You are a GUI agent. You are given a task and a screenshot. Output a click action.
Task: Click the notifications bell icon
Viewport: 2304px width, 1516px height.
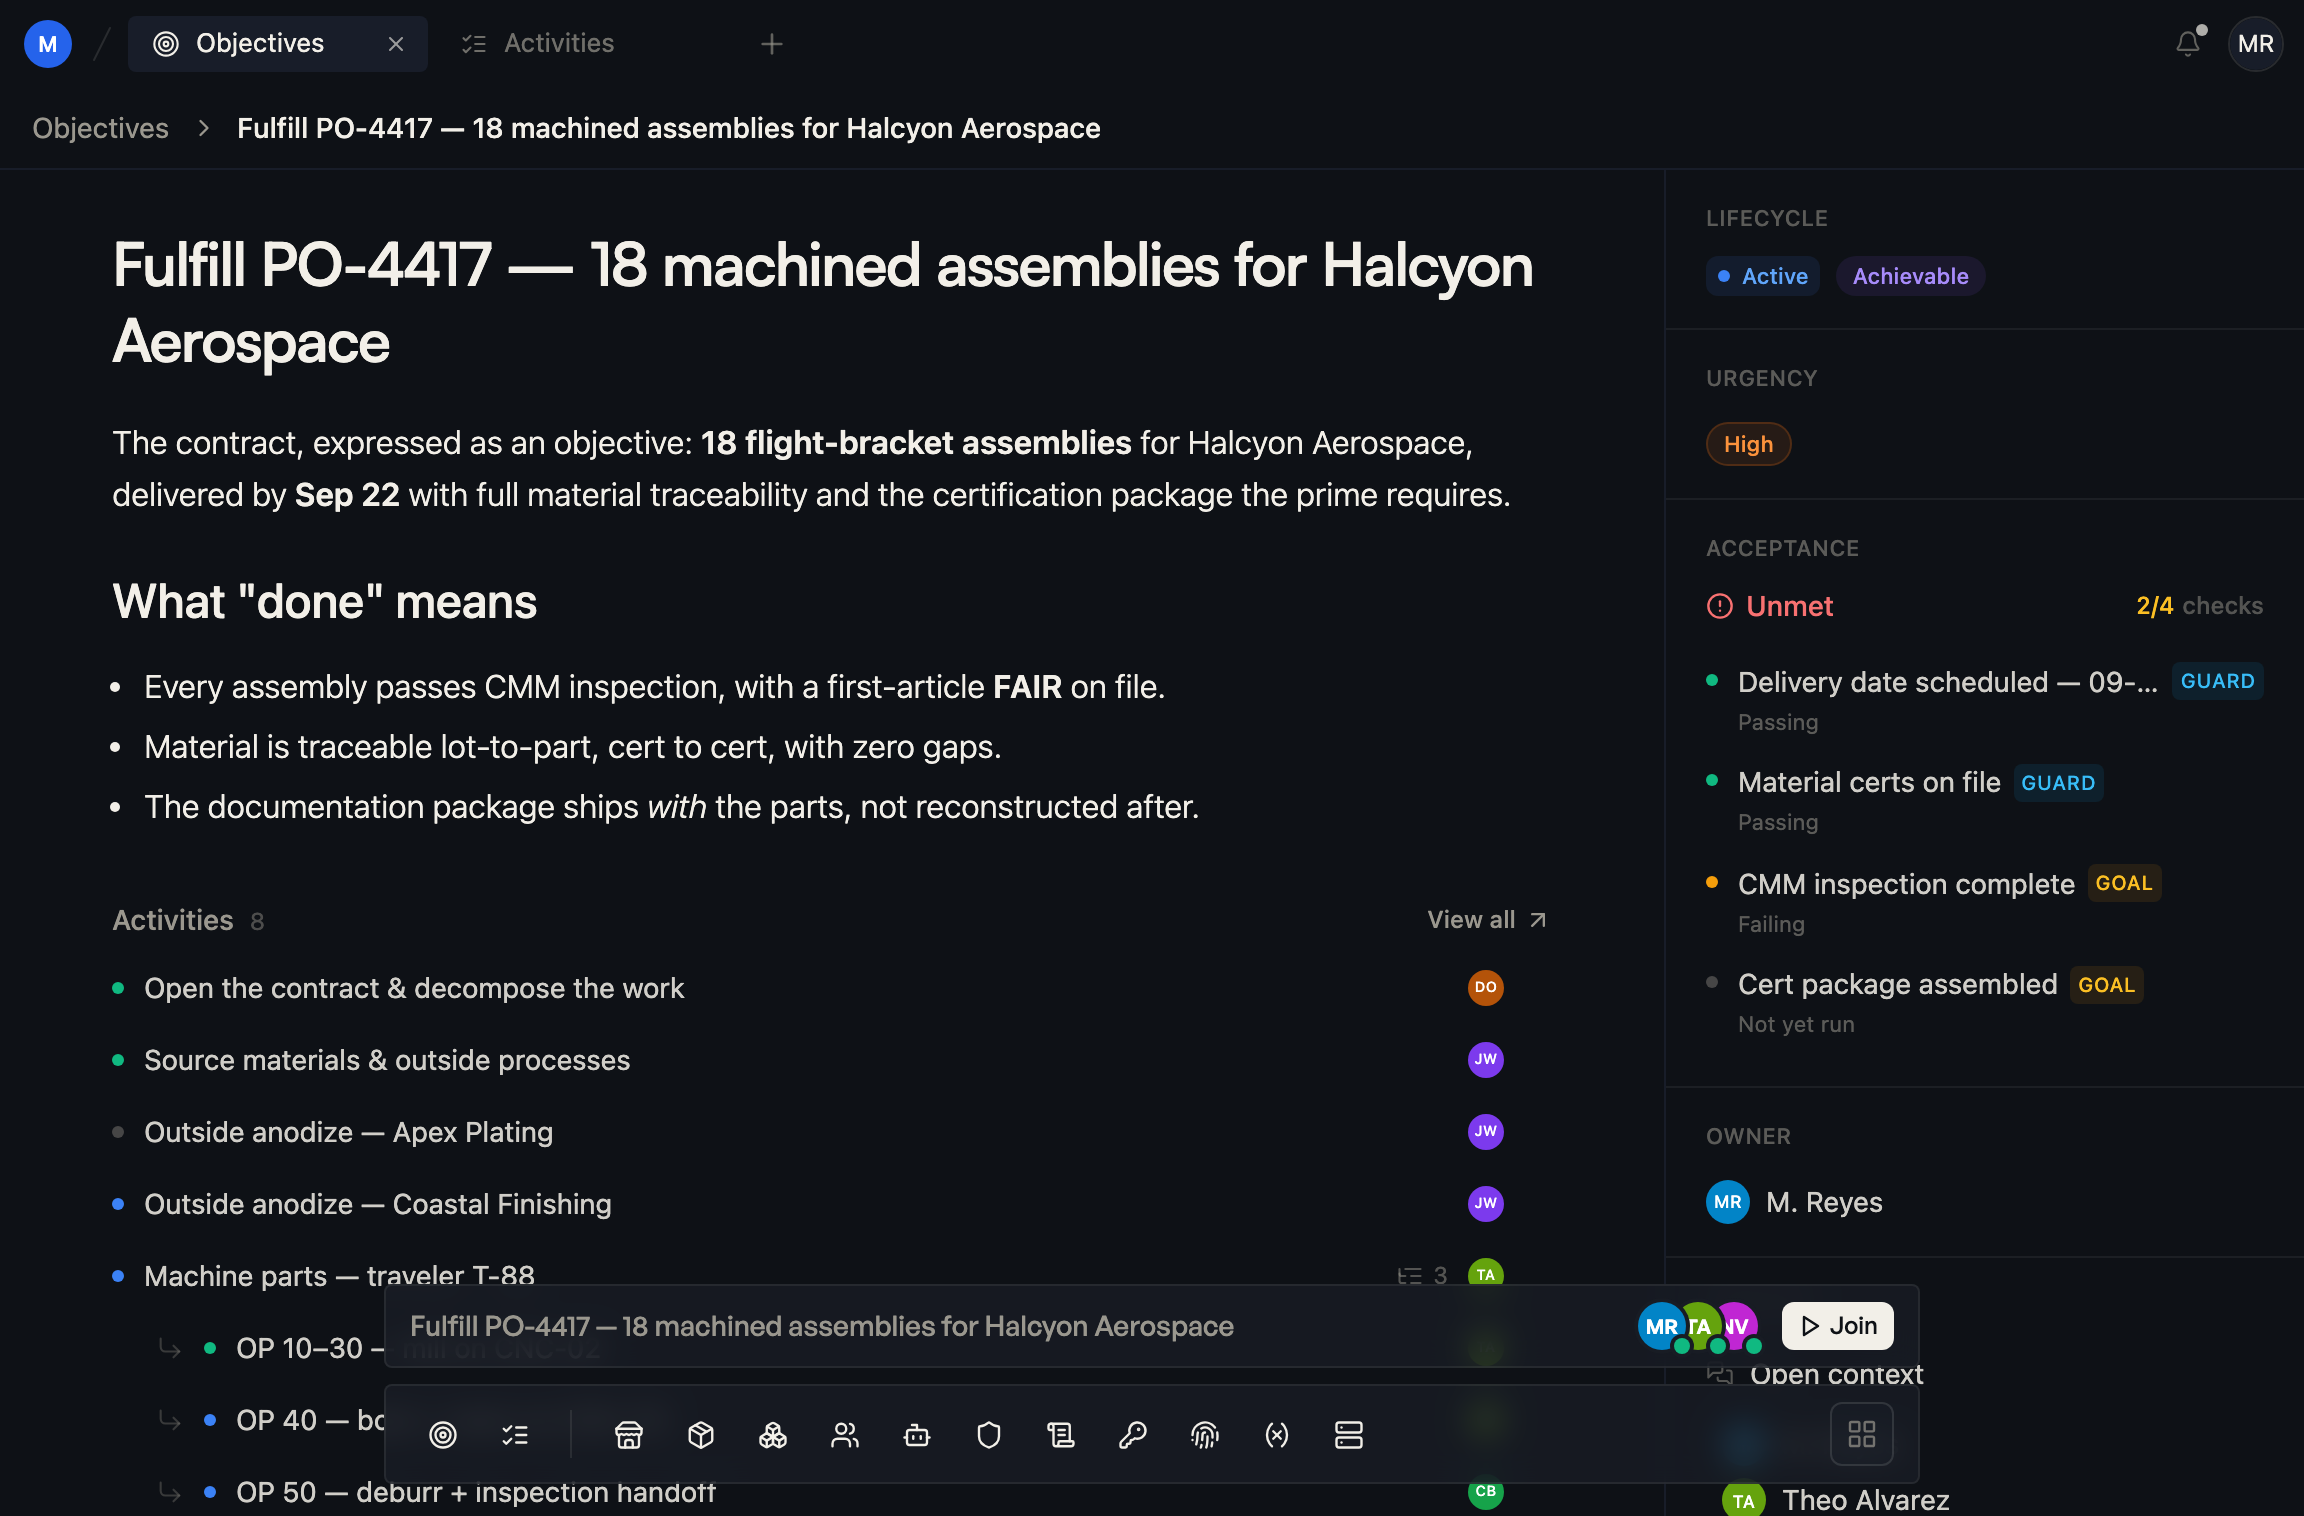click(2188, 43)
